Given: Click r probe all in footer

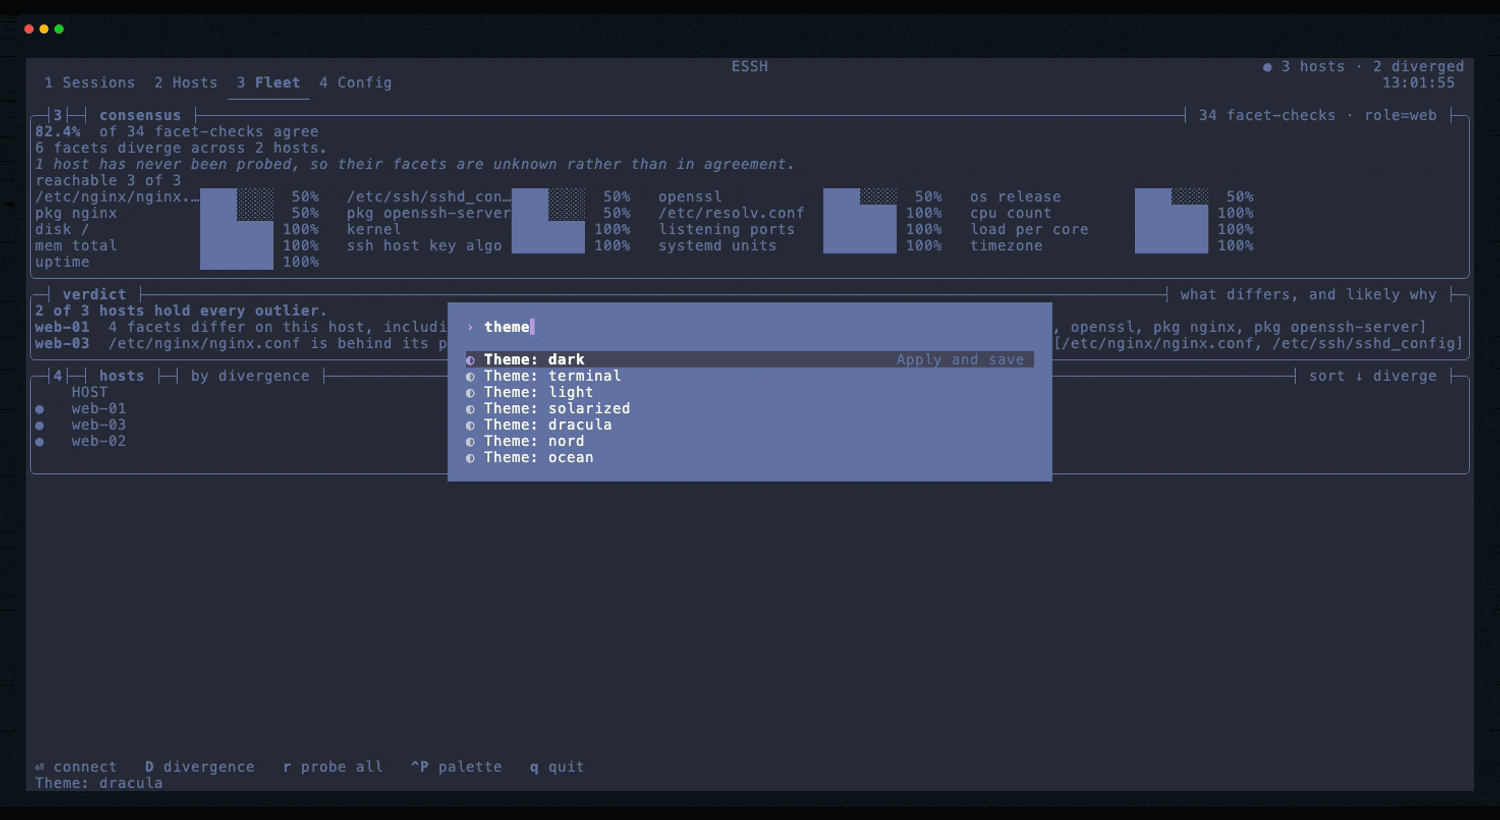Looking at the screenshot, I should (333, 767).
